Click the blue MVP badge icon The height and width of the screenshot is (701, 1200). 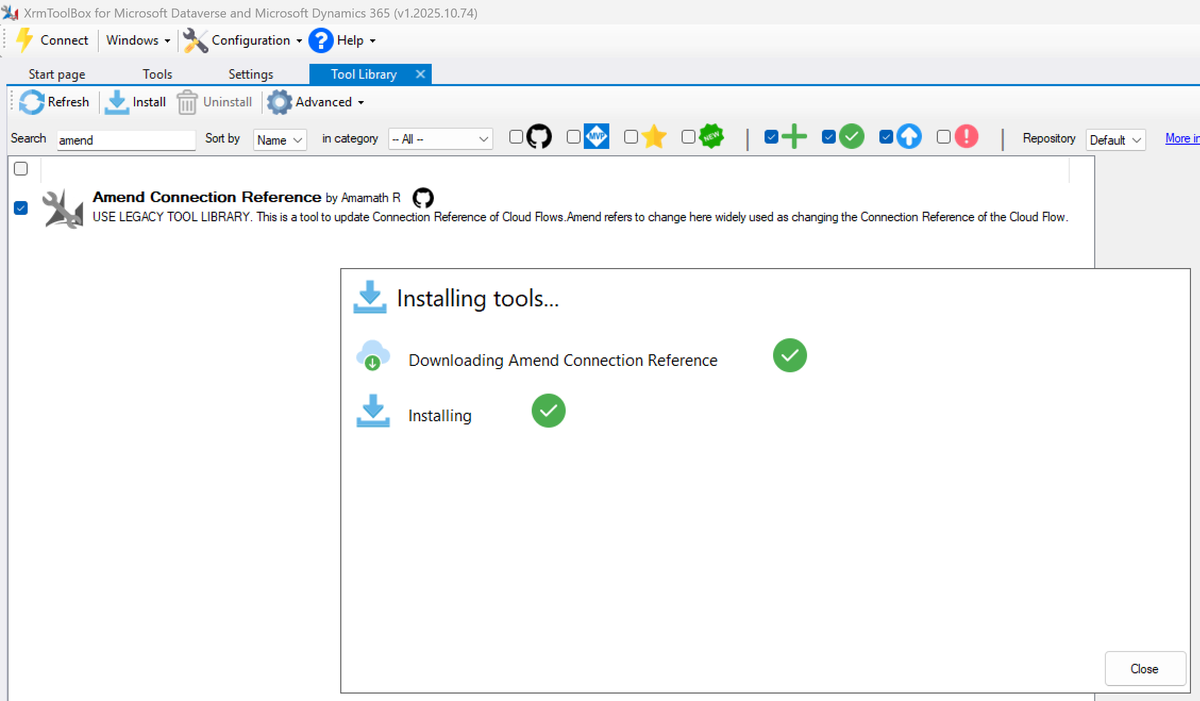pos(596,137)
